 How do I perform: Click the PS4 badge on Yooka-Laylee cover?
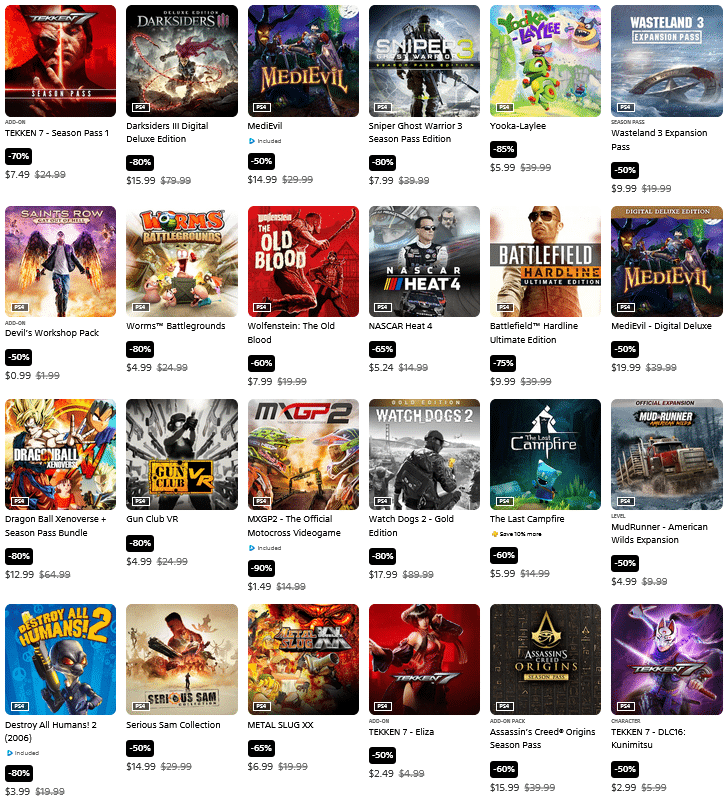[504, 107]
